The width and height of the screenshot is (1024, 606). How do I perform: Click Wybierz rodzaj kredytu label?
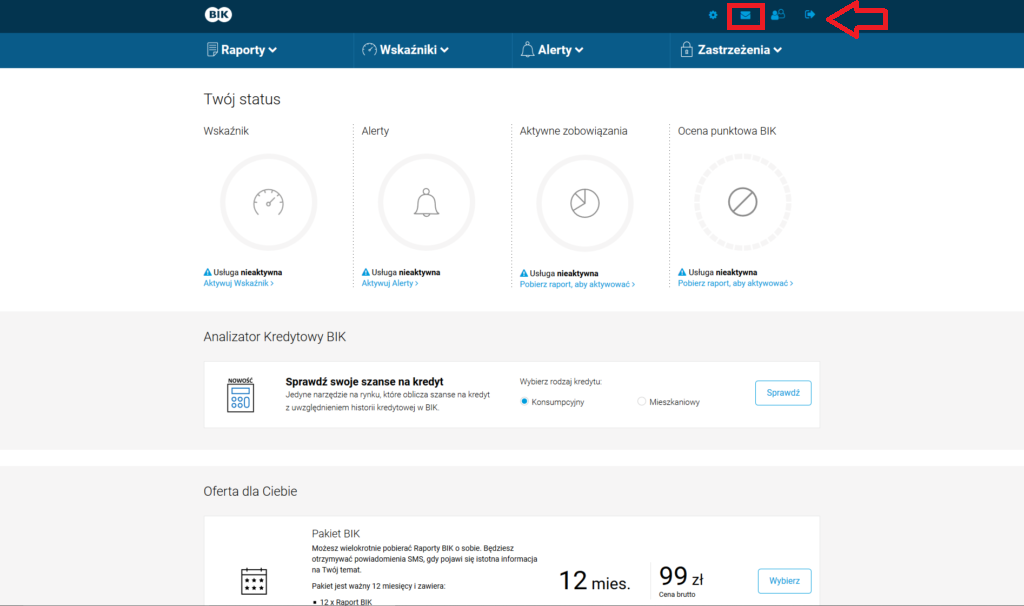[560, 382]
